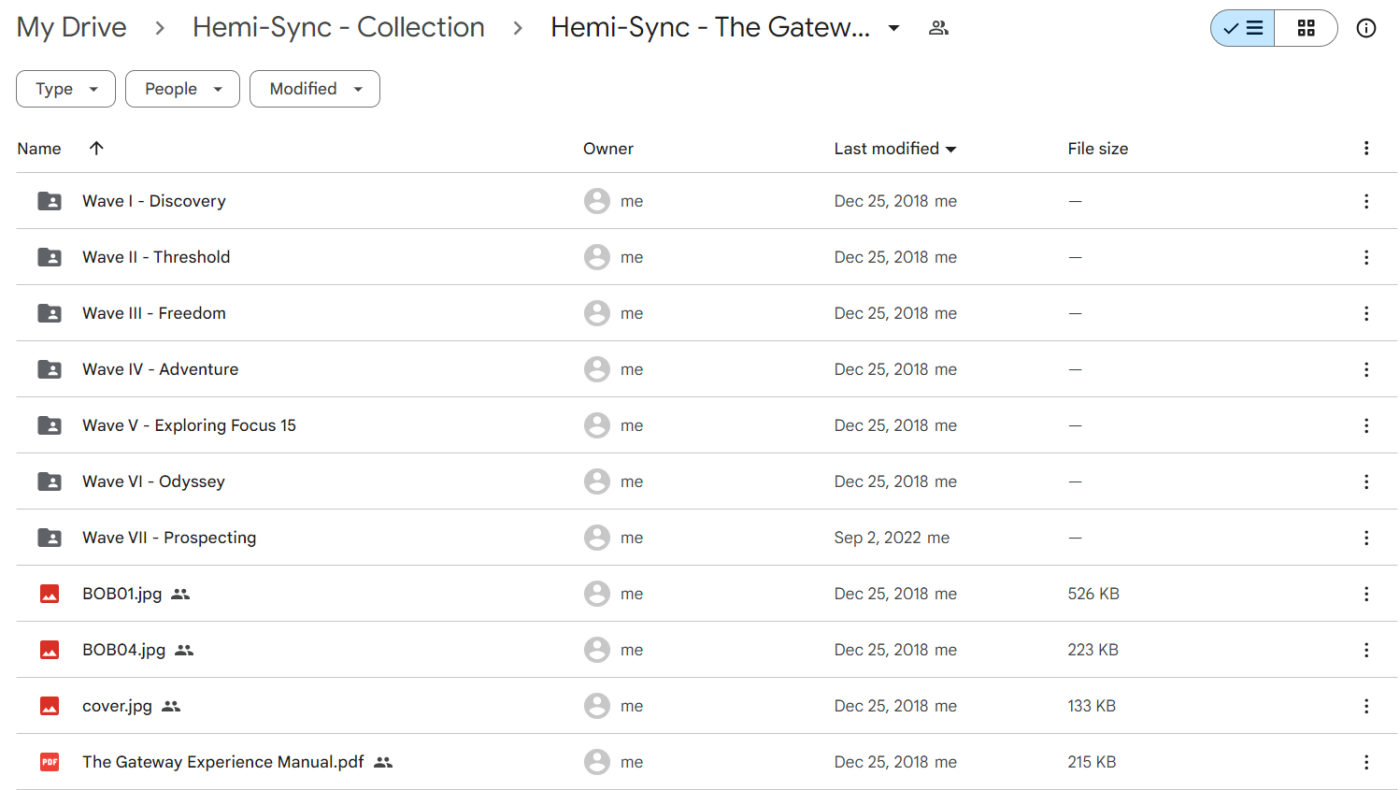Image resolution: width=1400 pixels, height=790 pixels.
Task: Open the header more-options menu
Action: coord(1366,148)
